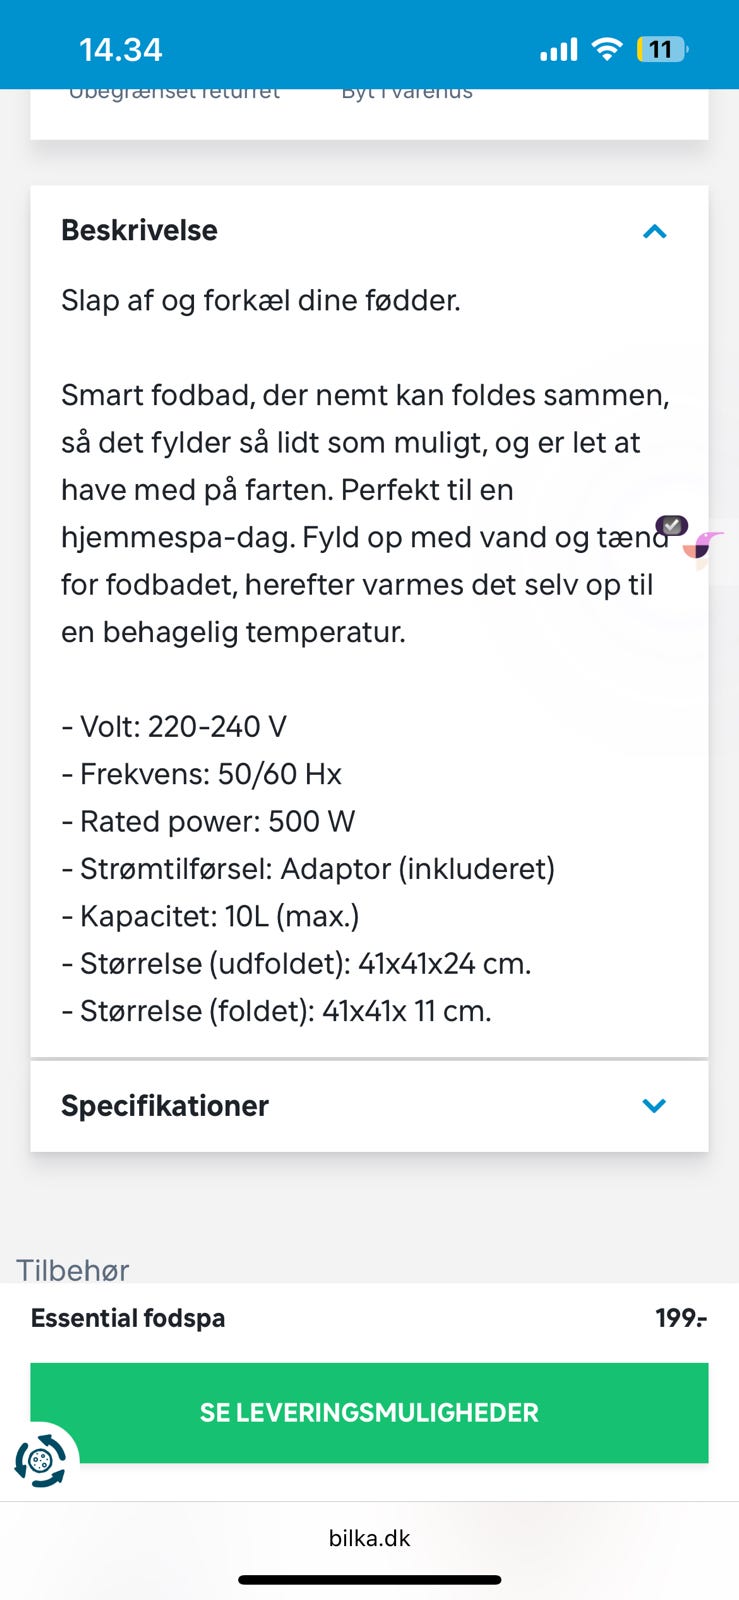
Task: Open the cookie consent settings icon
Action: pyautogui.click(x=40, y=1461)
